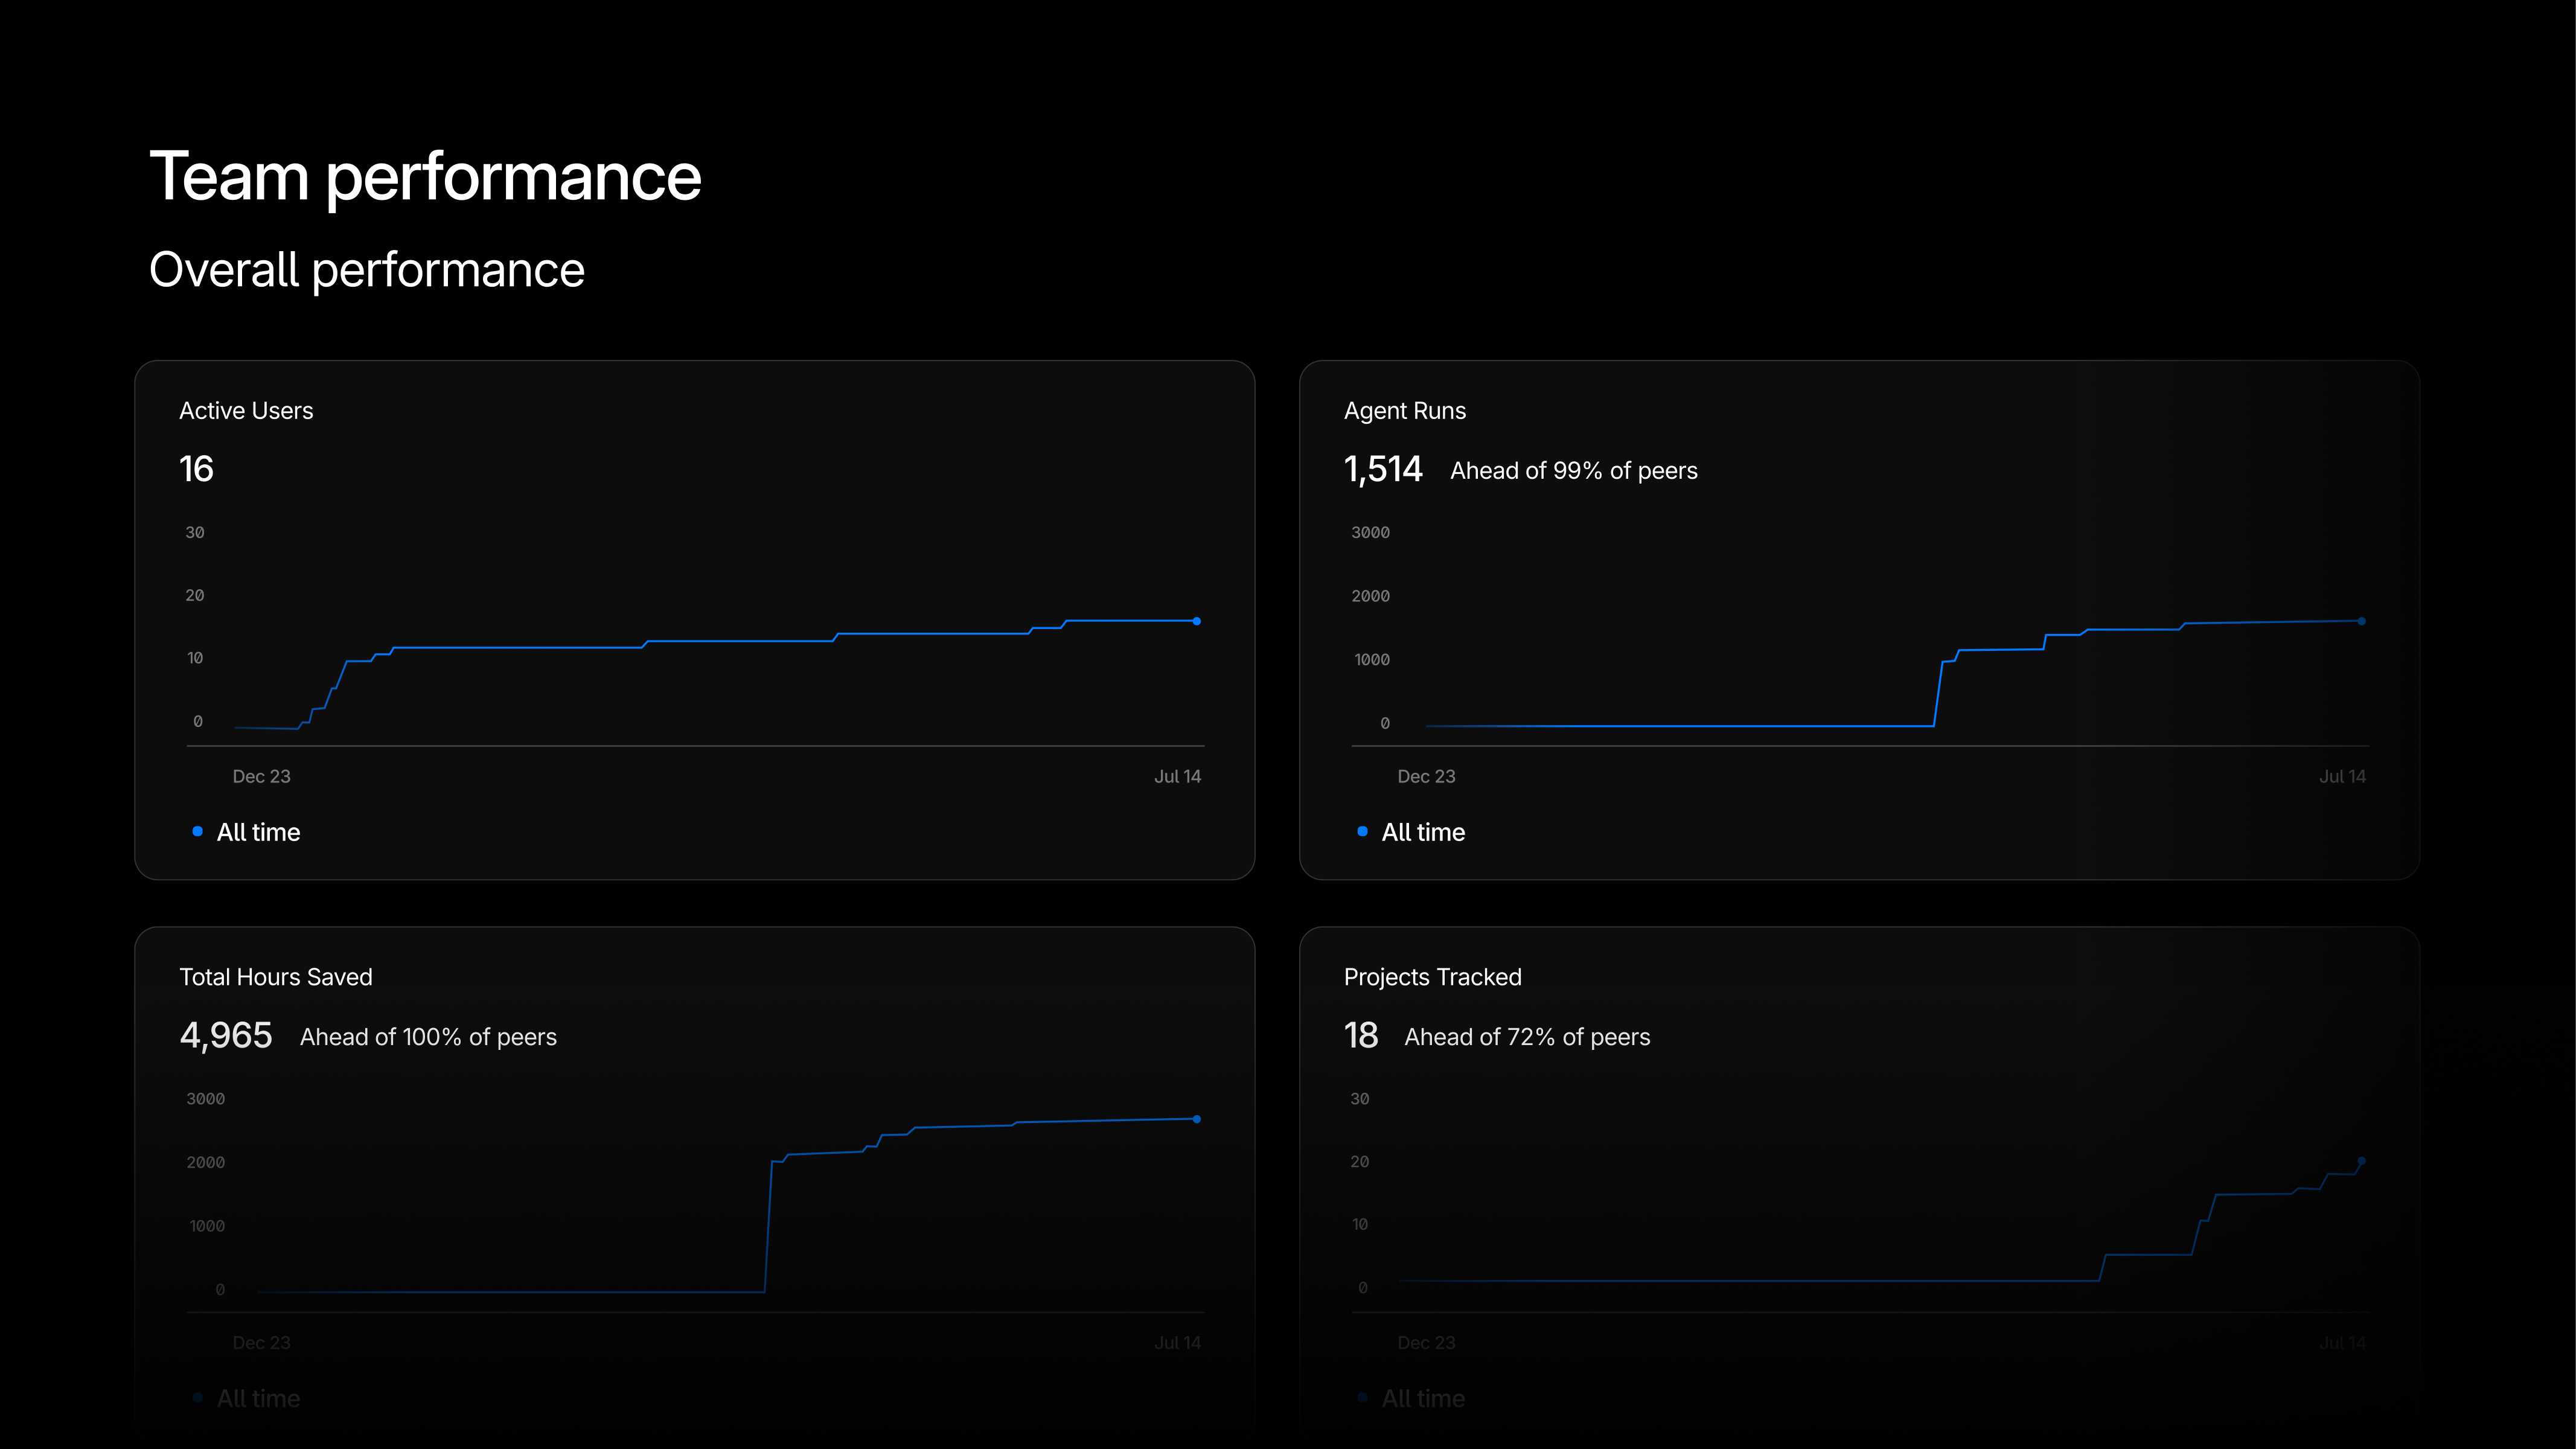Select the "Projects Tracked" card title
2576x1449 pixels.
[1433, 977]
